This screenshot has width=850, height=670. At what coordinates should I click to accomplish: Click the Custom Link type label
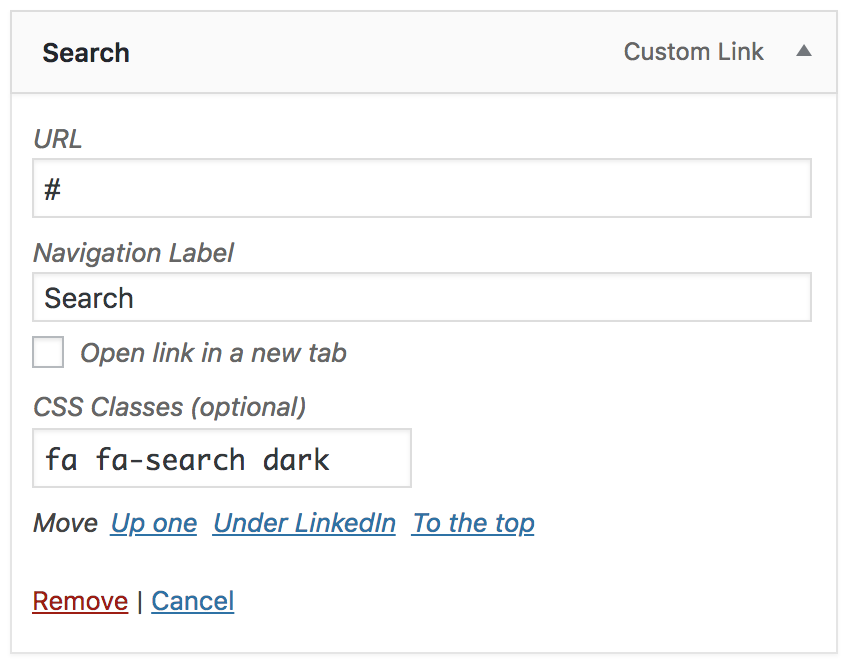[x=693, y=52]
